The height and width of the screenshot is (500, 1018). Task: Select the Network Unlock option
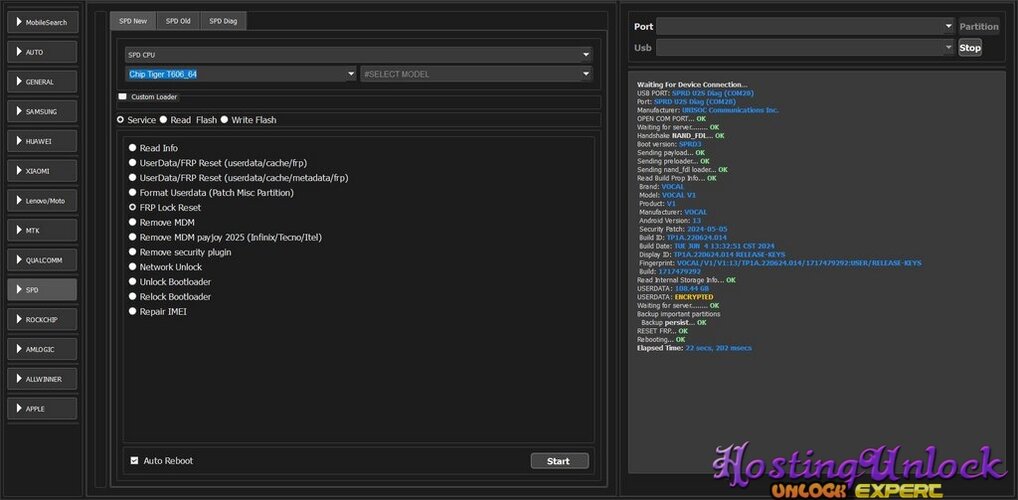[x=133, y=267]
